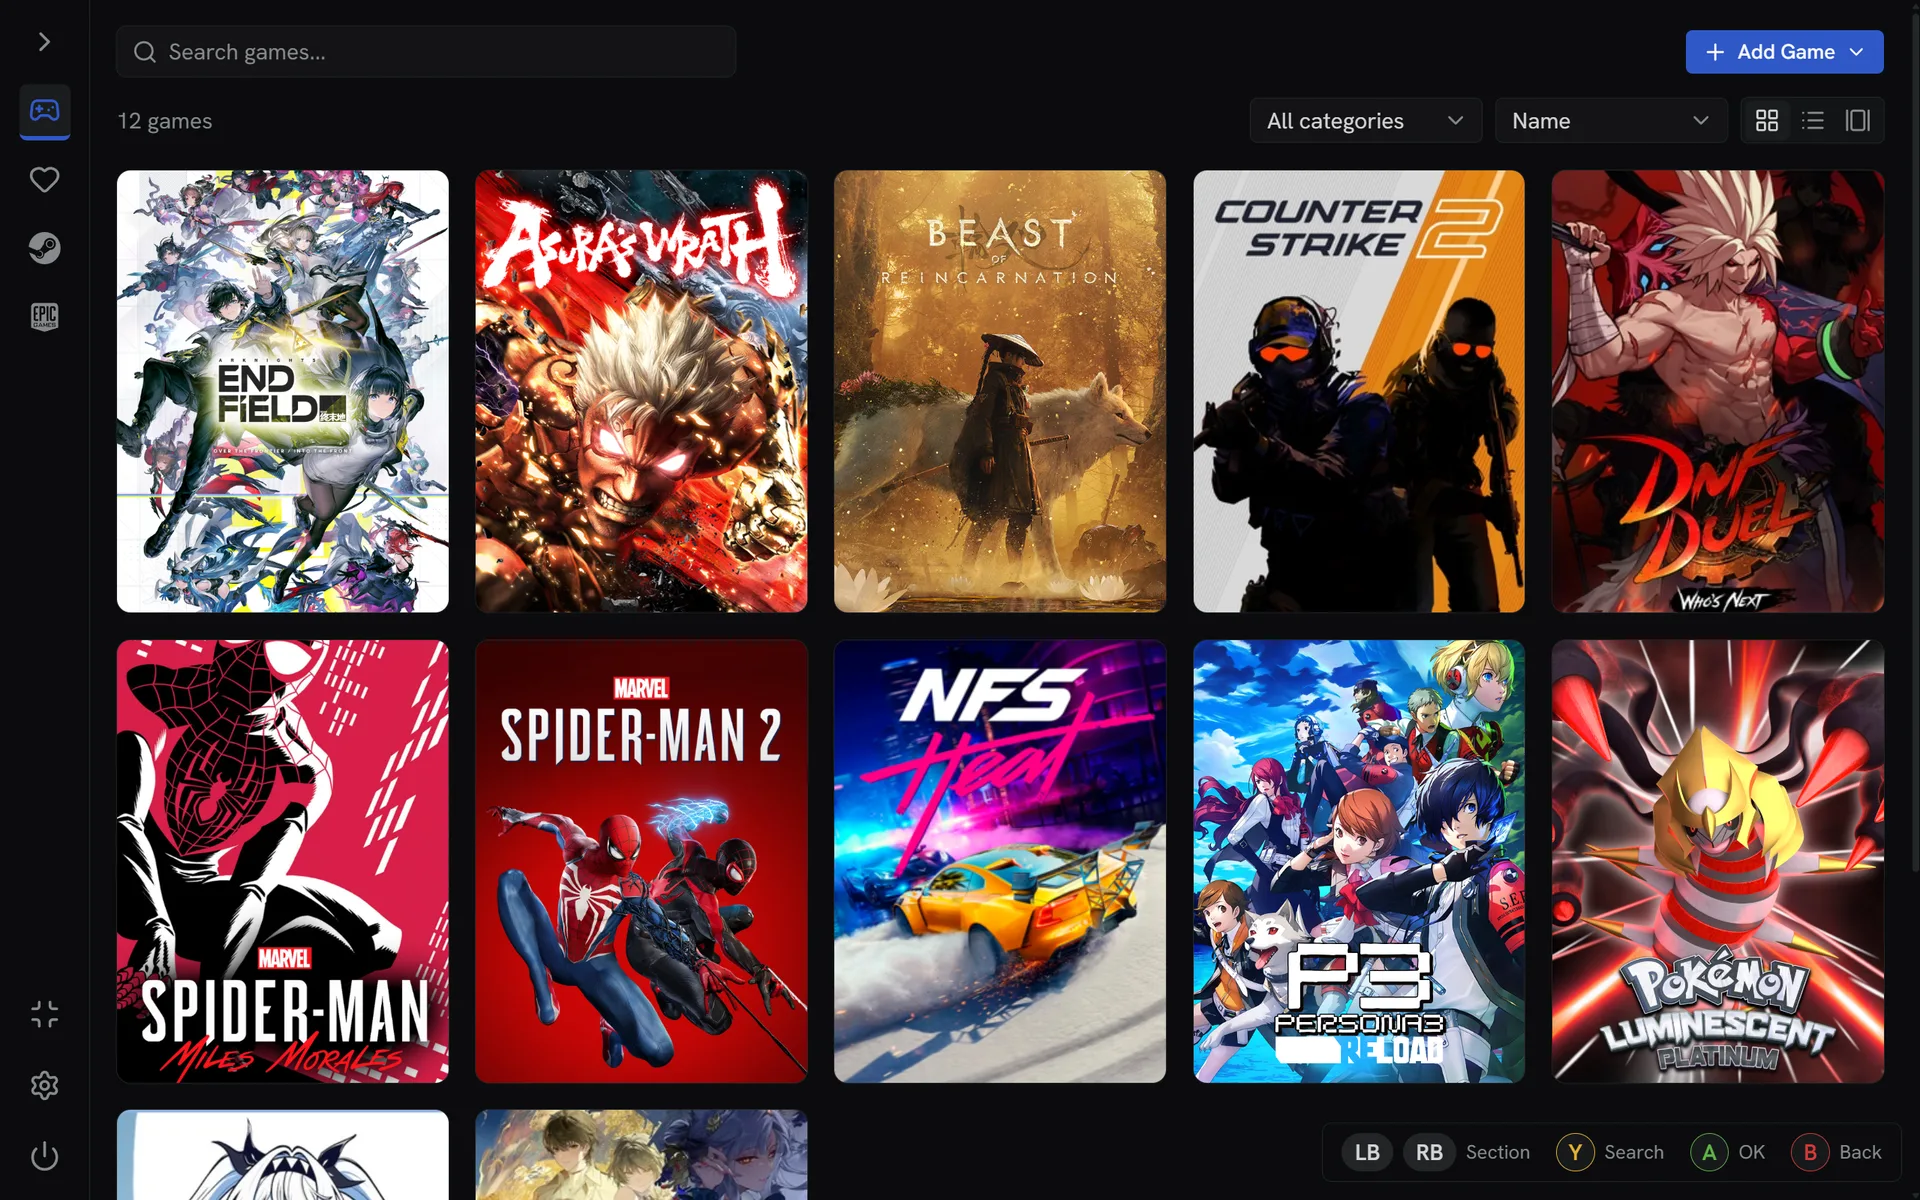Click the RB section switch hint
This screenshot has width=1920, height=1200.
(1429, 1152)
